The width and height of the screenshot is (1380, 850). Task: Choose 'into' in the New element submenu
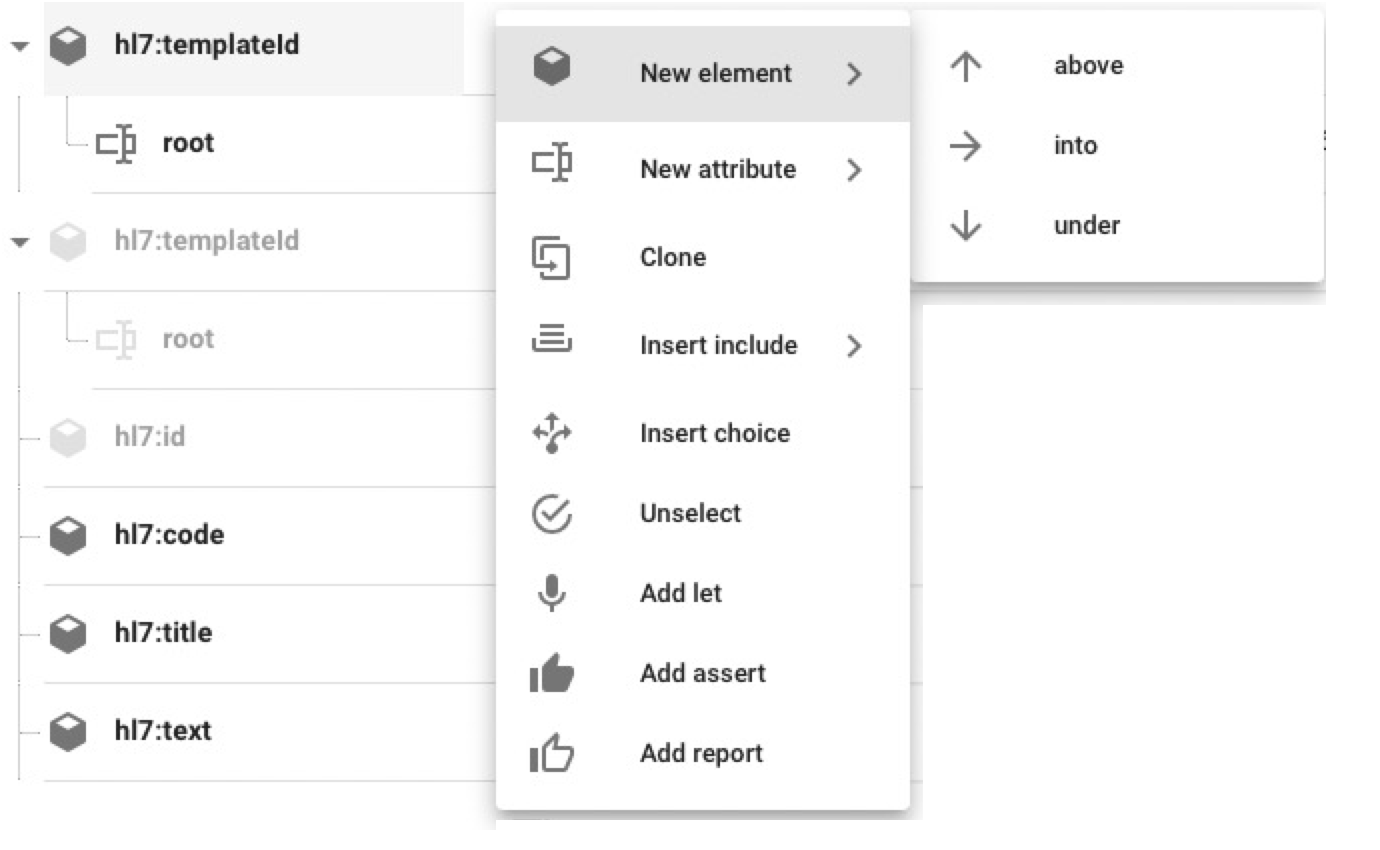point(1075,146)
